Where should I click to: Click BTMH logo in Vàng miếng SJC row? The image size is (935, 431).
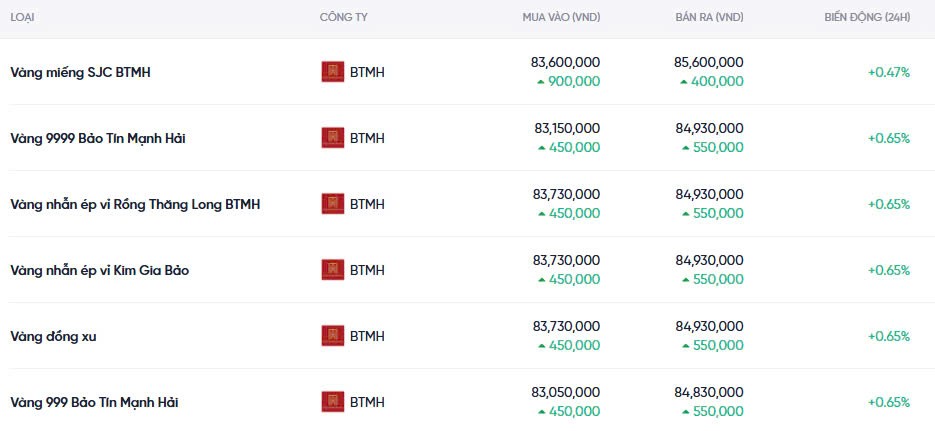pos(332,72)
